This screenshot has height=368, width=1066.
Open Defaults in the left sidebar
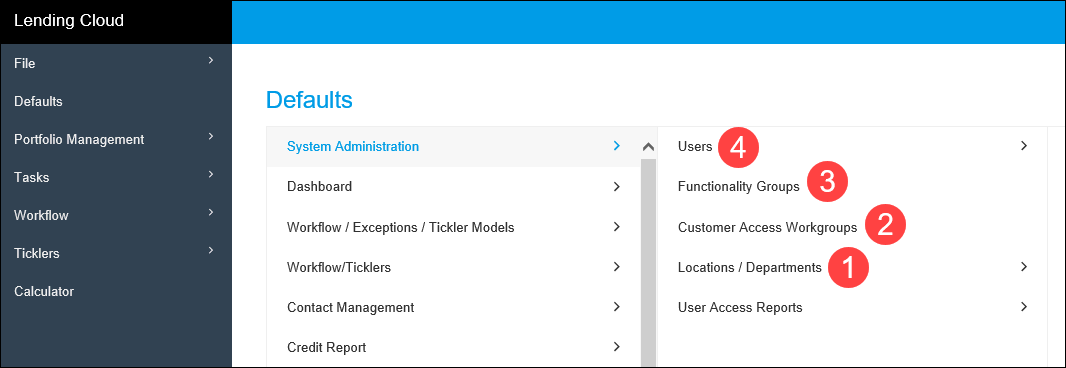point(38,101)
